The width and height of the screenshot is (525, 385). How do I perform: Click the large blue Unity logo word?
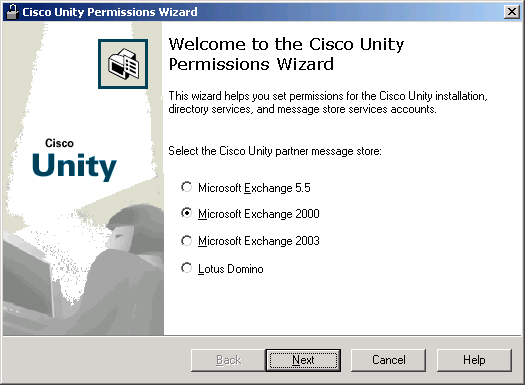74,166
